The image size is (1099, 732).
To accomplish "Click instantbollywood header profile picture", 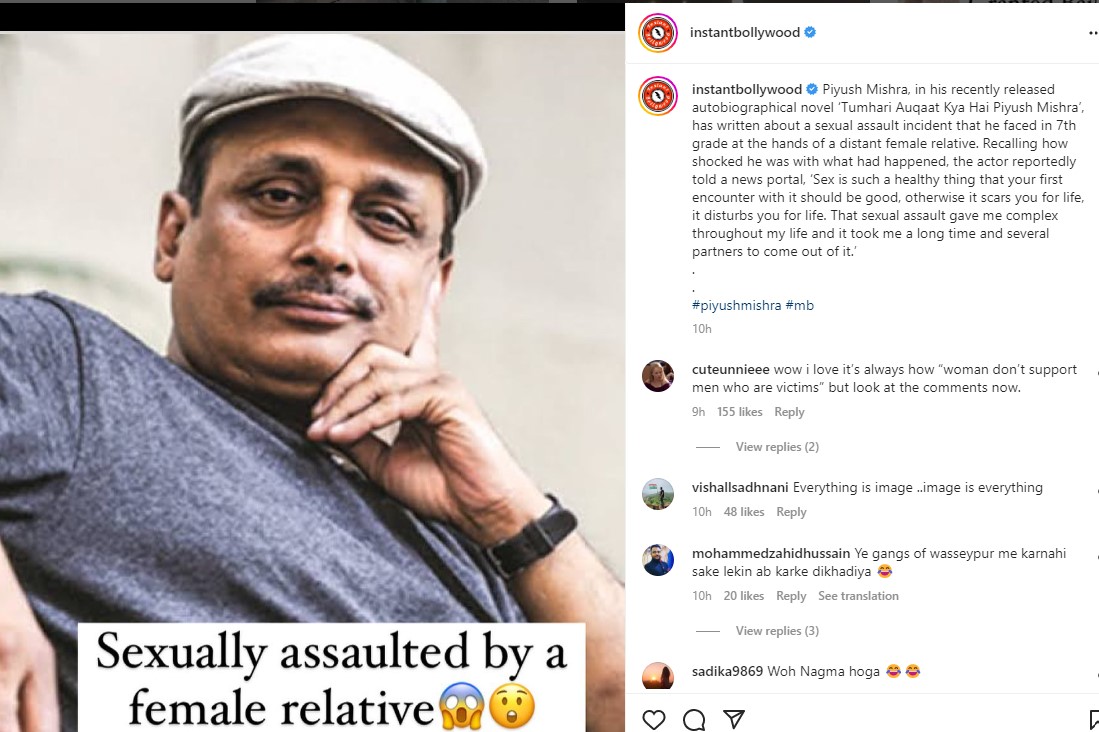I will (x=658, y=32).
